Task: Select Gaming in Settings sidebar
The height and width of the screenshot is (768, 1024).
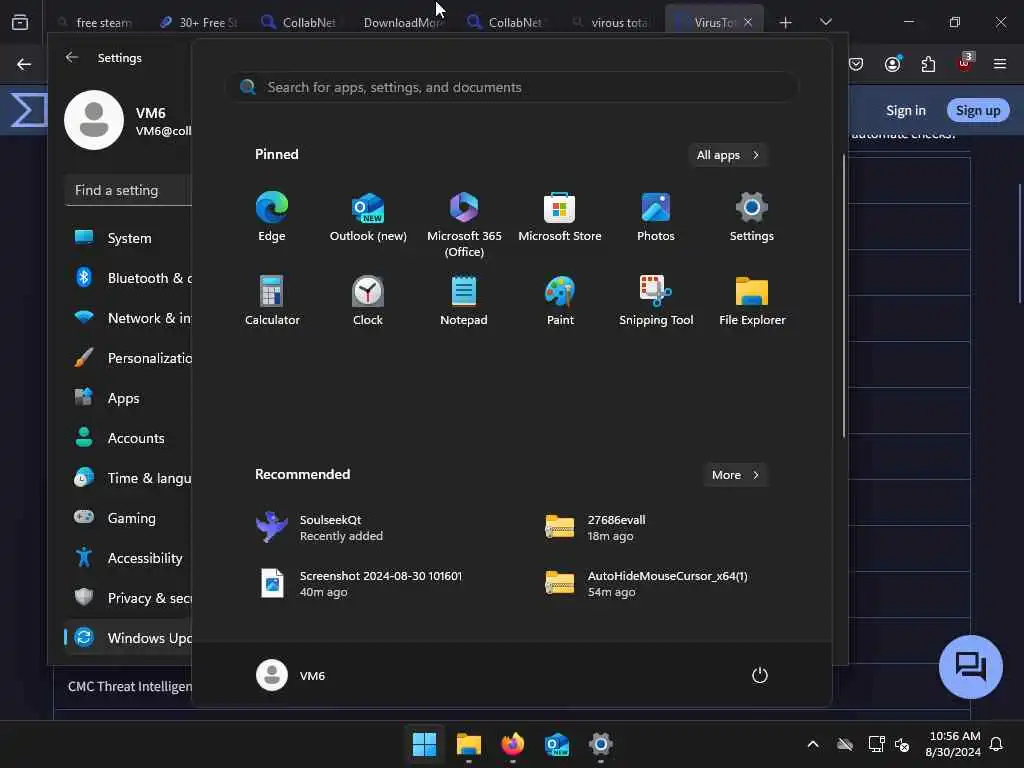Action: click(128, 518)
